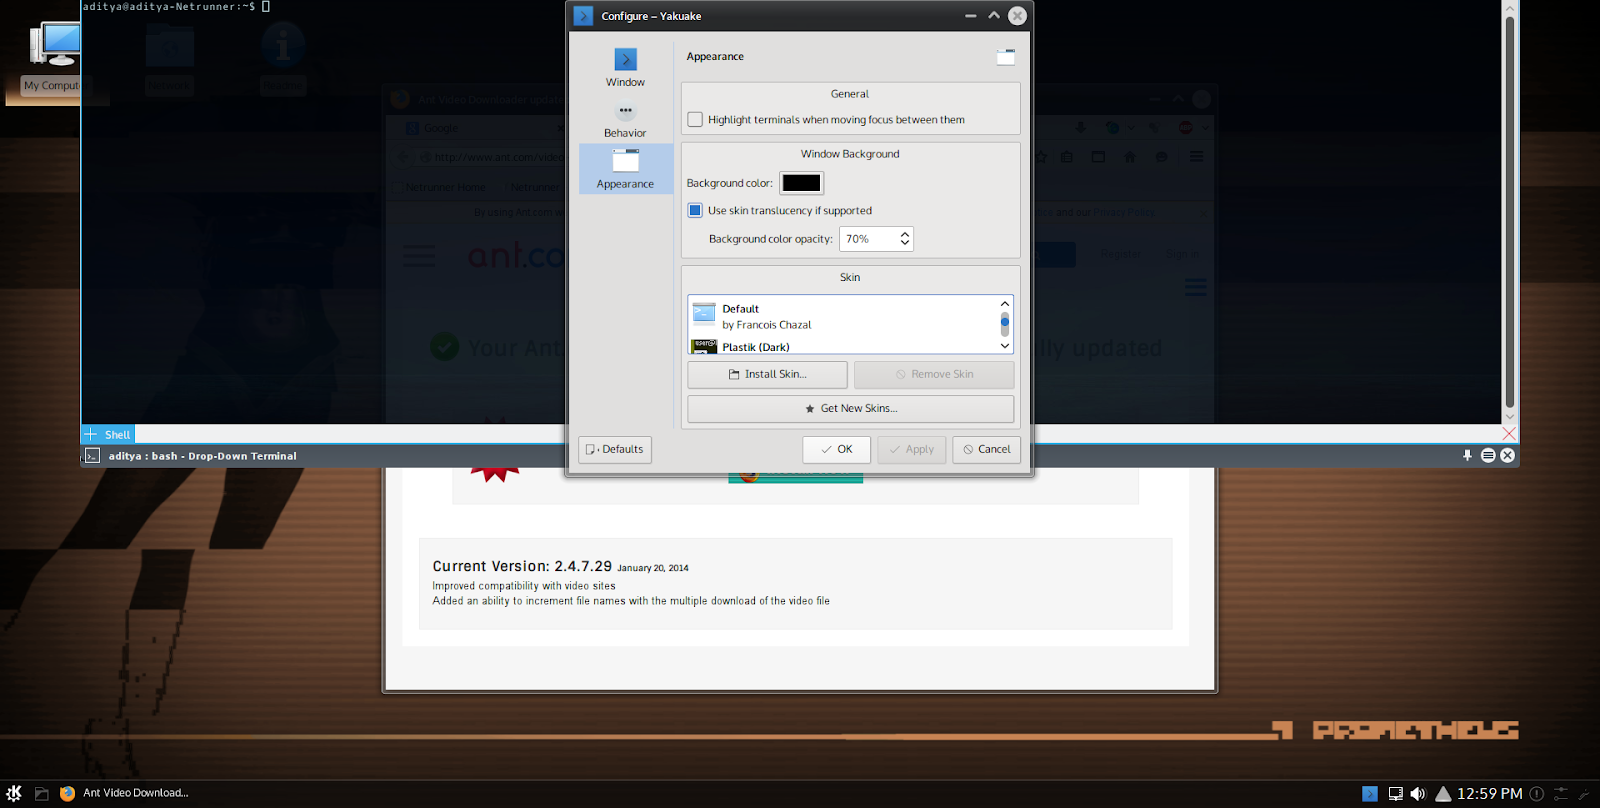The height and width of the screenshot is (808, 1600).
Task: Switch to the Shell session tab
Action: pyautogui.click(x=117, y=434)
